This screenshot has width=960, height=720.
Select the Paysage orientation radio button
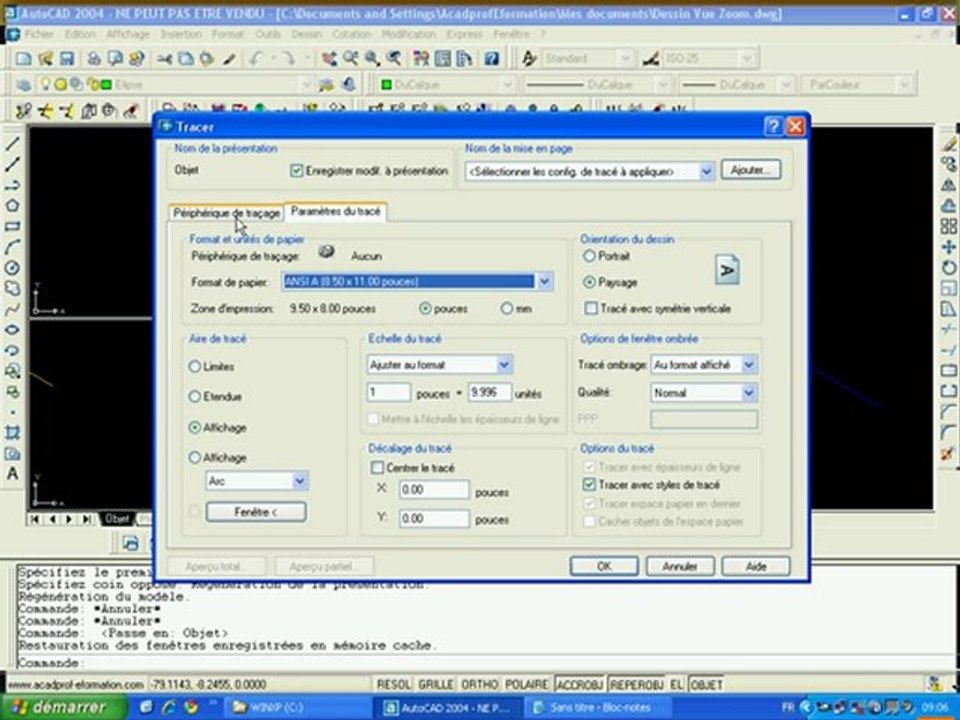point(589,282)
